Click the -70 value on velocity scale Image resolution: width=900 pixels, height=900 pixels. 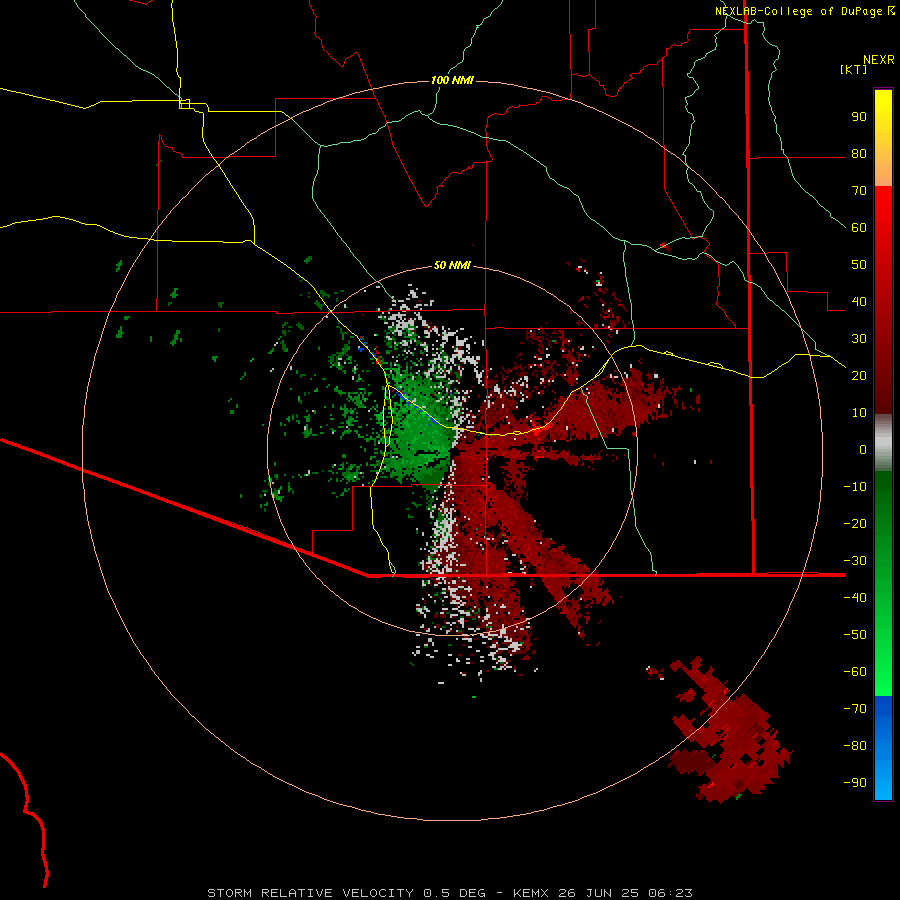(x=855, y=708)
